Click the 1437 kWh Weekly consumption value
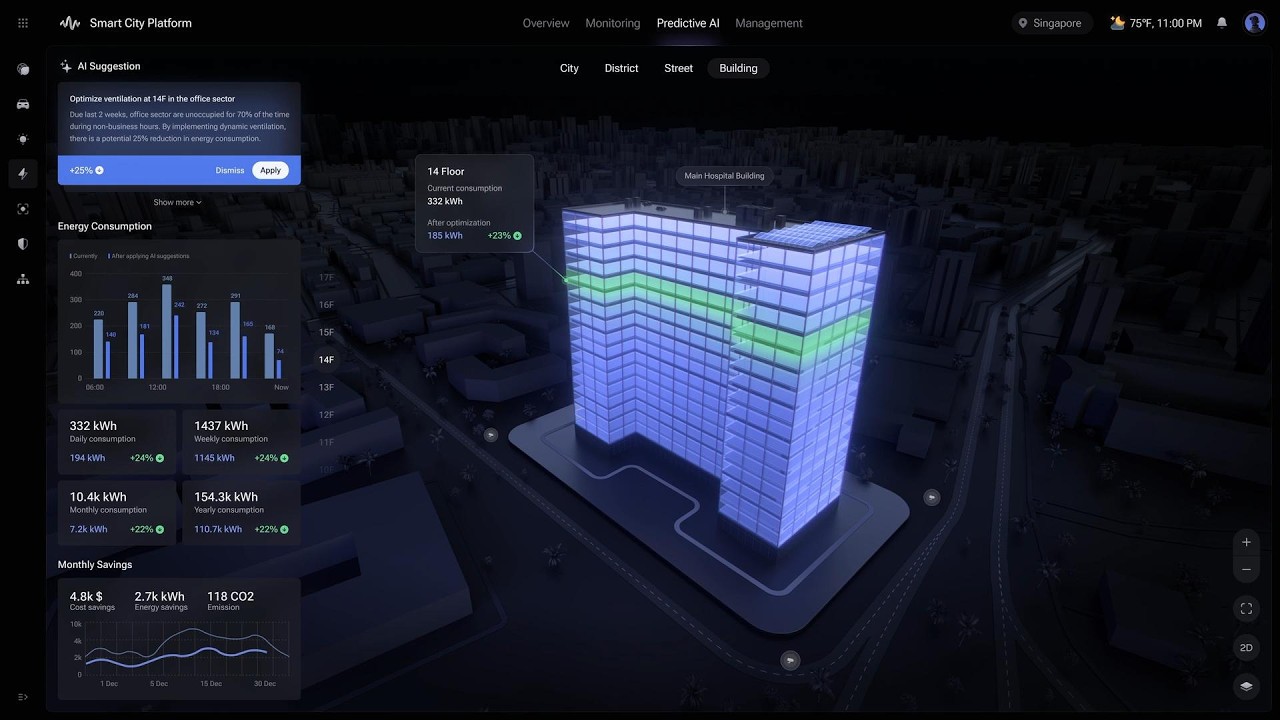 tap(221, 426)
